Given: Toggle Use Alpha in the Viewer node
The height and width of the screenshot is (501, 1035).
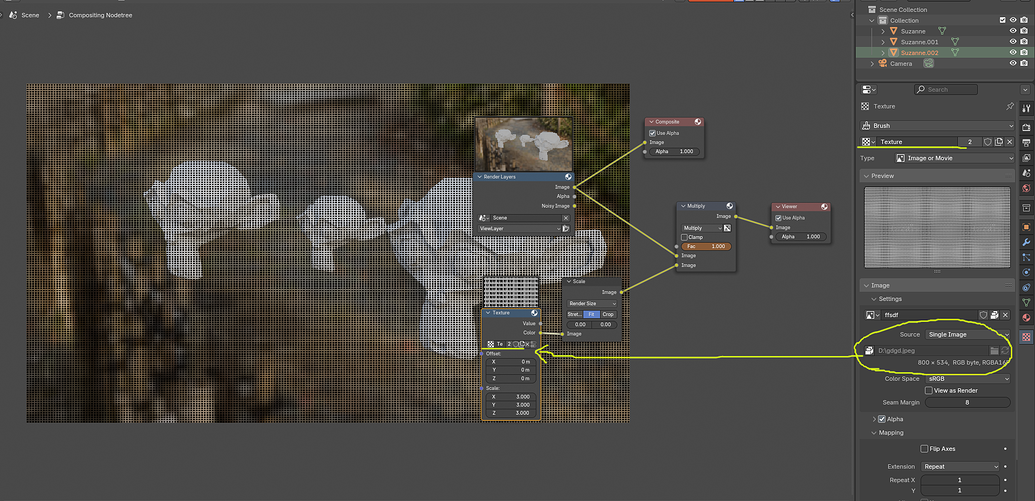Looking at the screenshot, I should (779, 218).
